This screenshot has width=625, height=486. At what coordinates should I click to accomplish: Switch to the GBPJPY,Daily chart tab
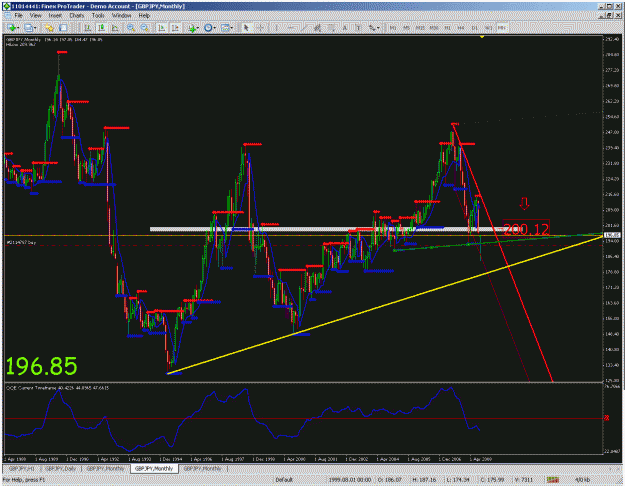[61, 468]
